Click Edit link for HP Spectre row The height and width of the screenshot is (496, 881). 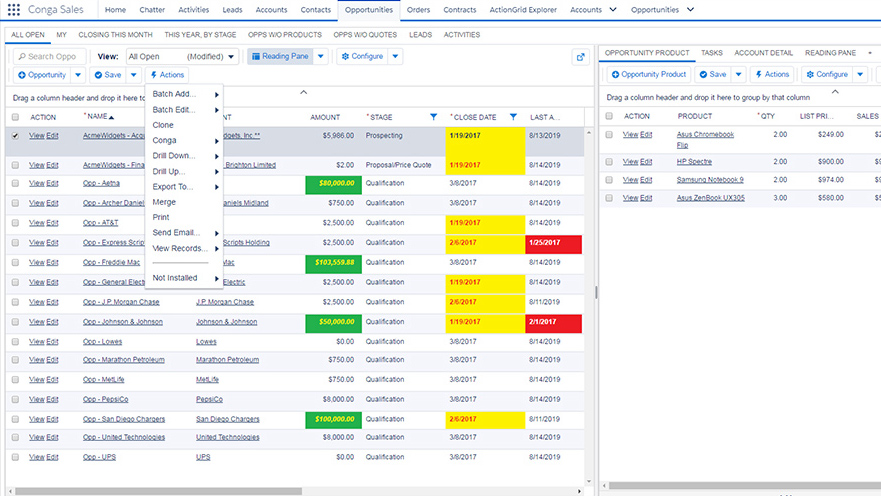pyautogui.click(x=646, y=162)
